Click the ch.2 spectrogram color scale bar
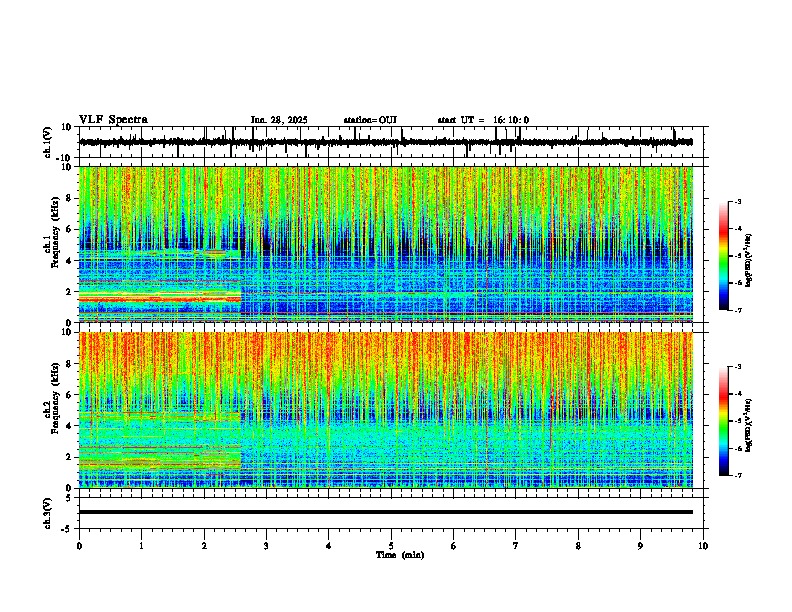 724,421
